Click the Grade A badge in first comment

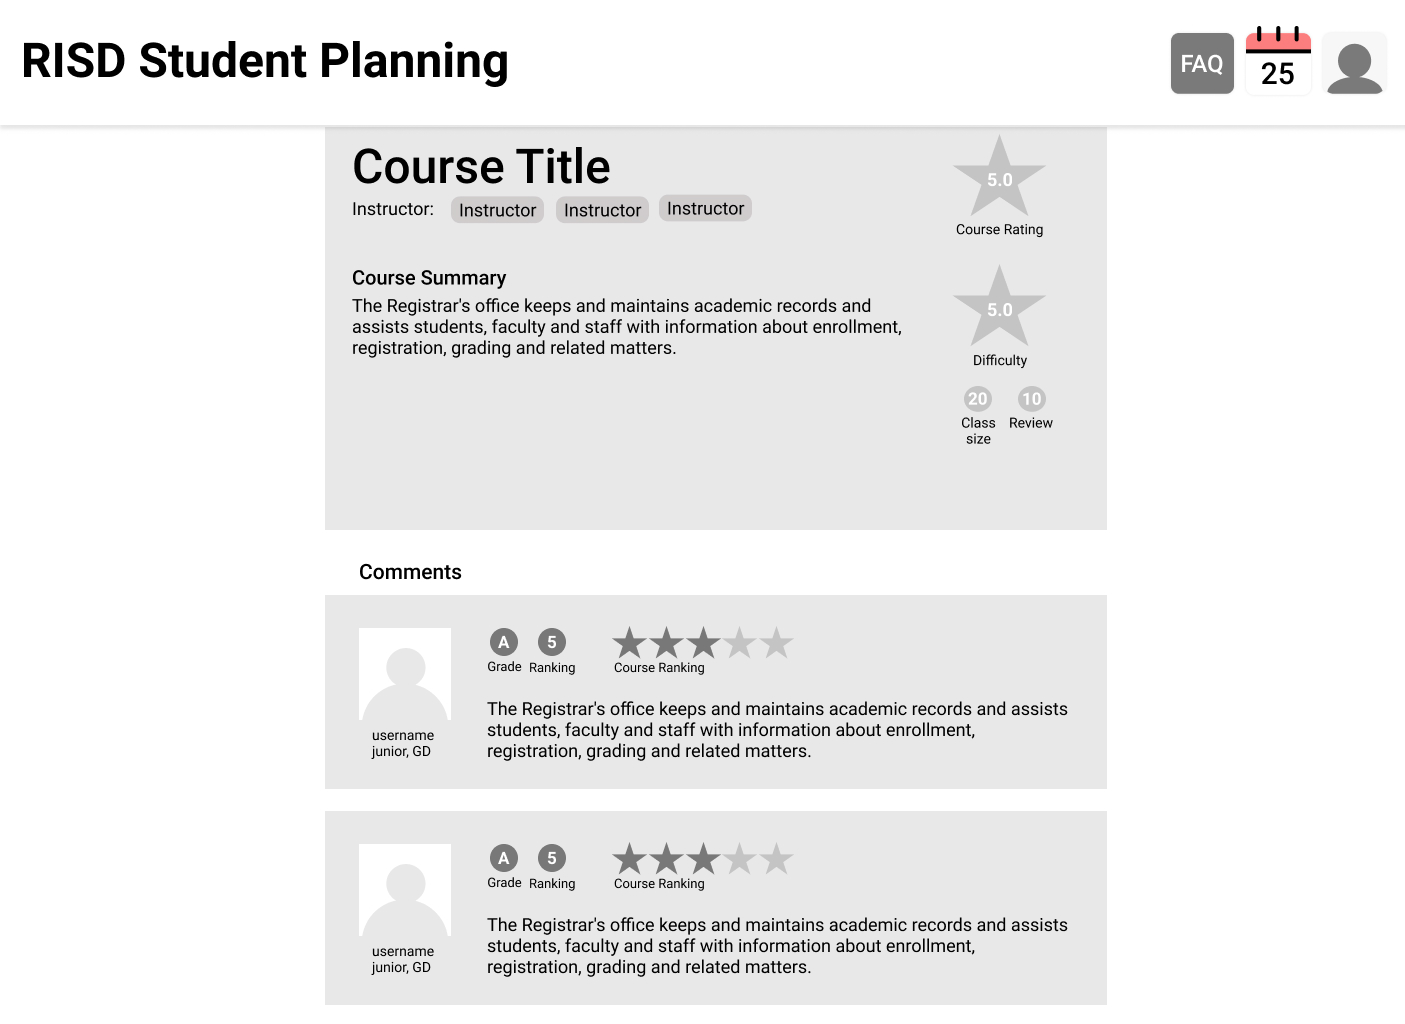[504, 642]
